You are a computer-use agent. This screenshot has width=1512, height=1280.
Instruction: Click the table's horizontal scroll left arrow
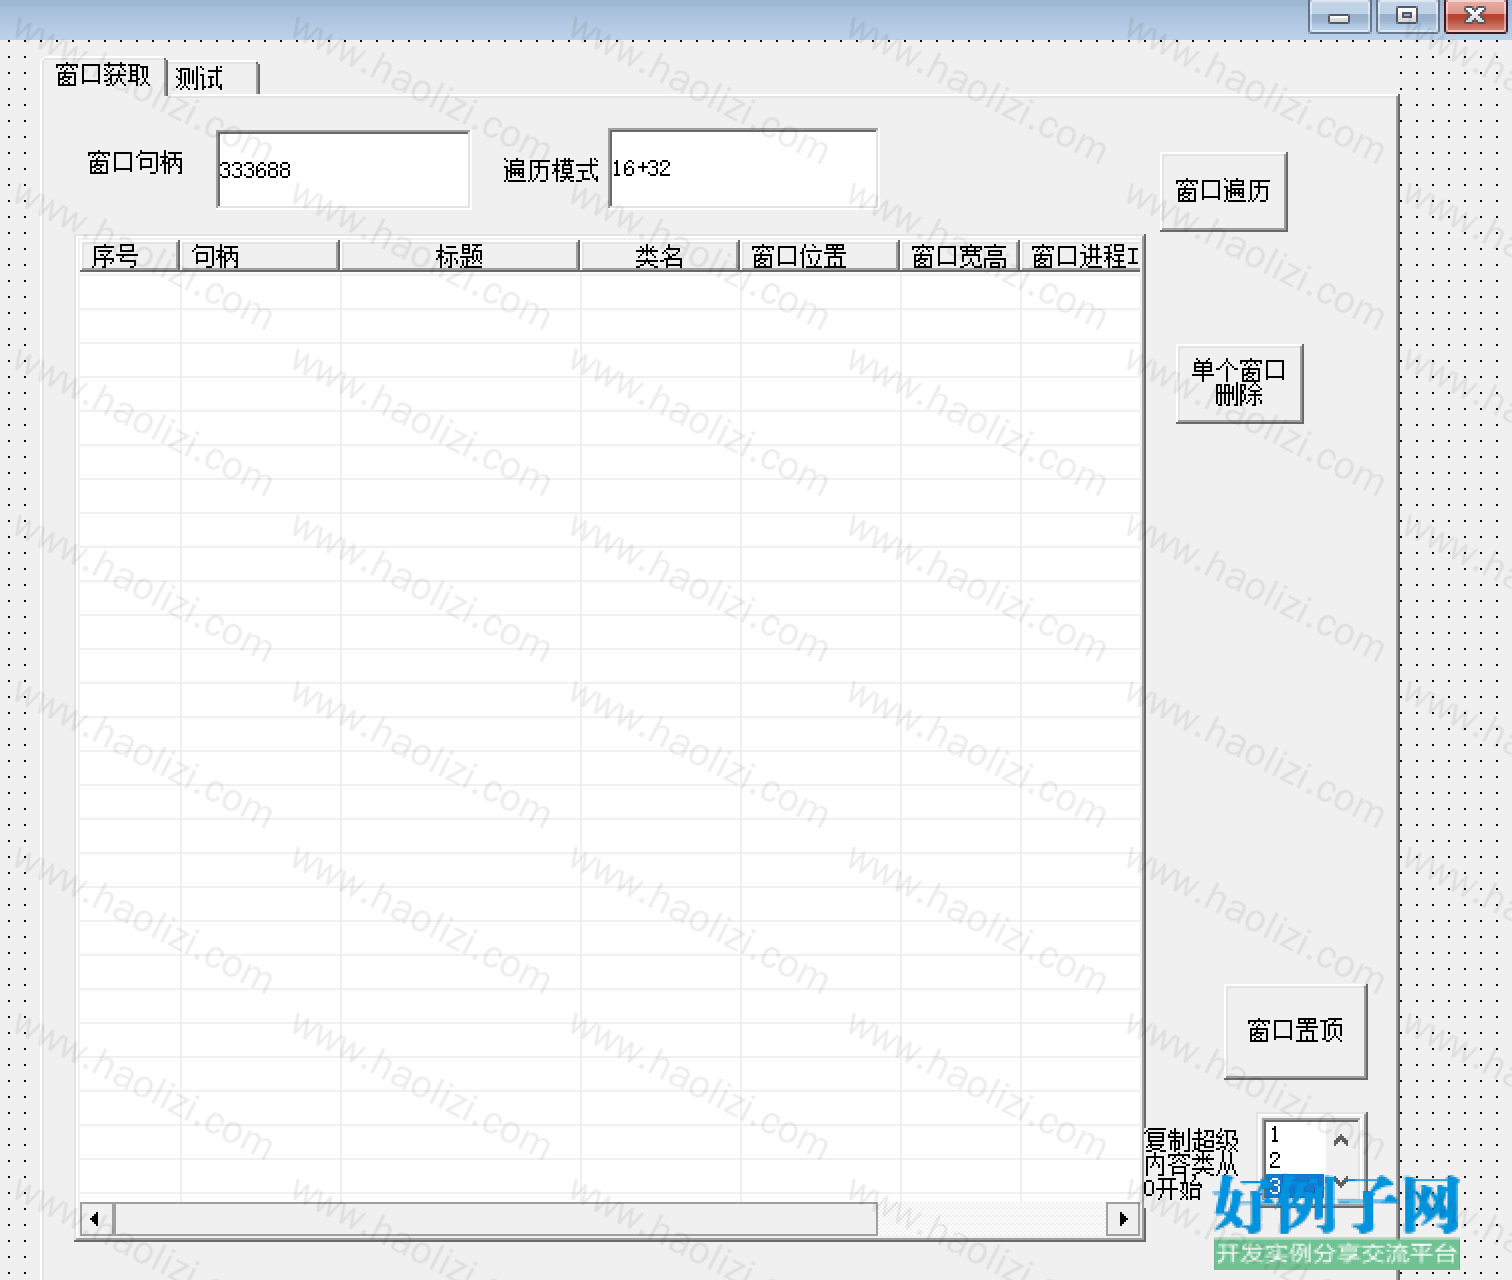[96, 1219]
